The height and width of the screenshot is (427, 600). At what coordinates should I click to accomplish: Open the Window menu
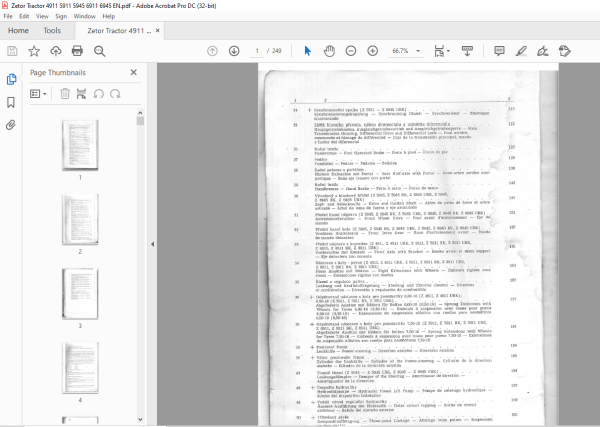(85, 16)
